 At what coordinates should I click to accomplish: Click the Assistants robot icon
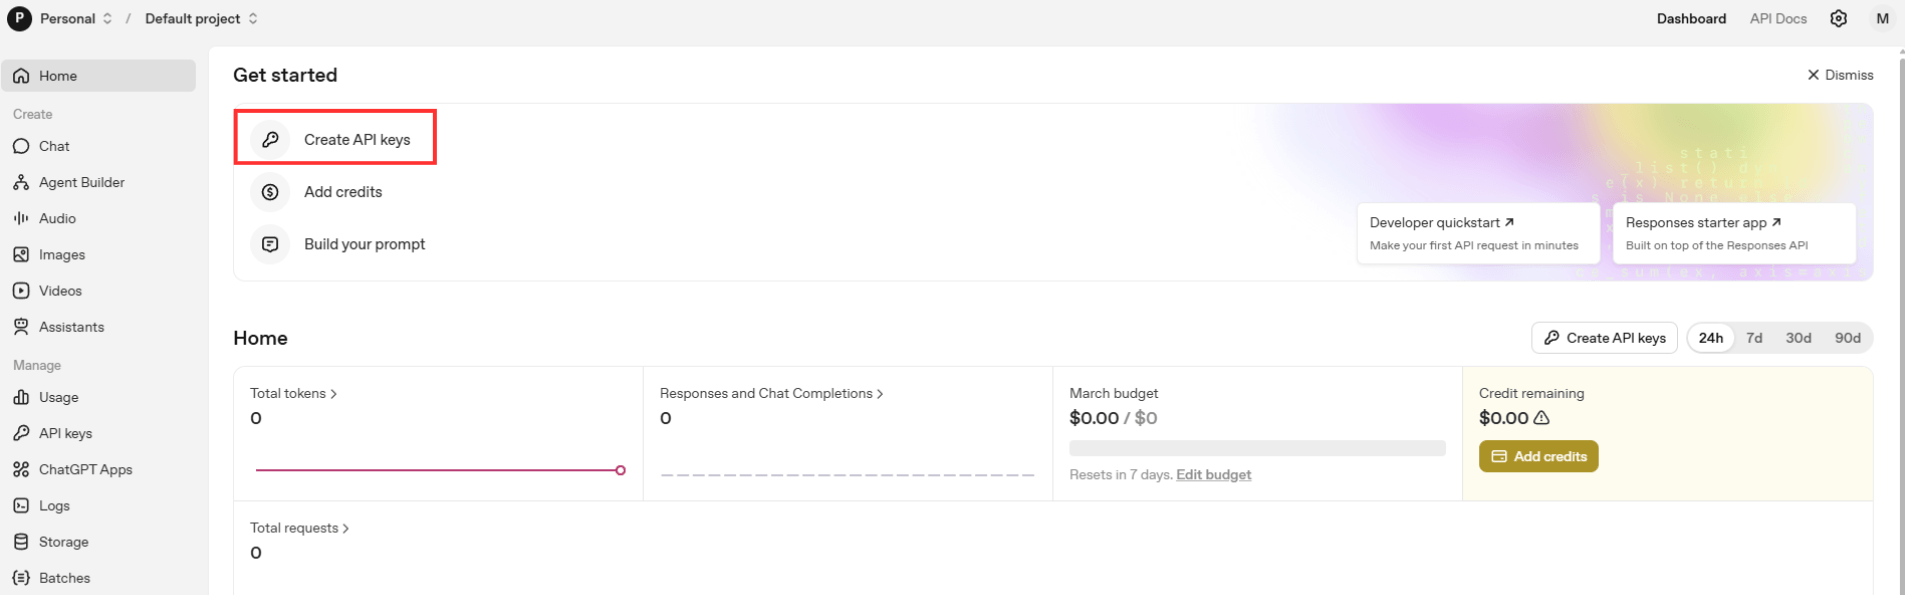point(21,327)
